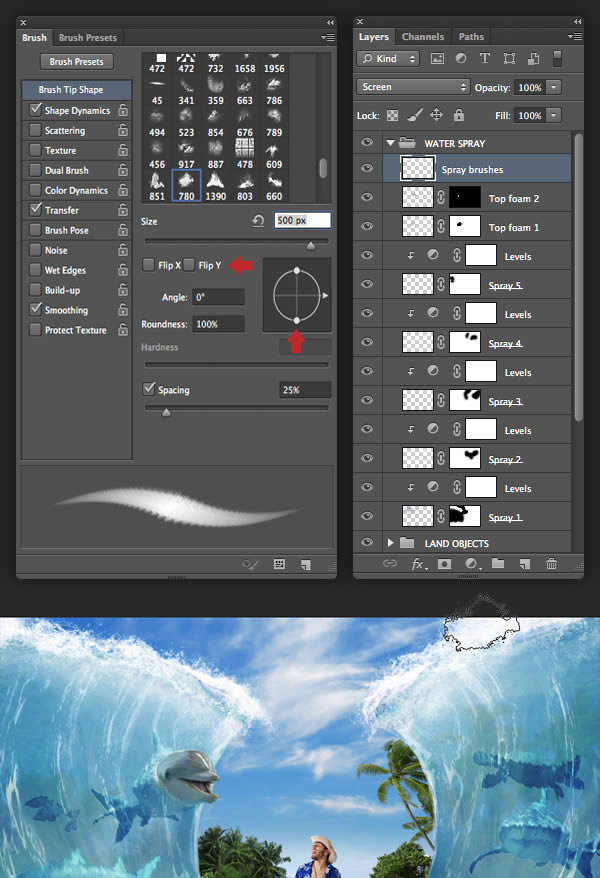This screenshot has width=600, height=878.
Task: Enable Flip Y checkbox
Action: click(189, 264)
